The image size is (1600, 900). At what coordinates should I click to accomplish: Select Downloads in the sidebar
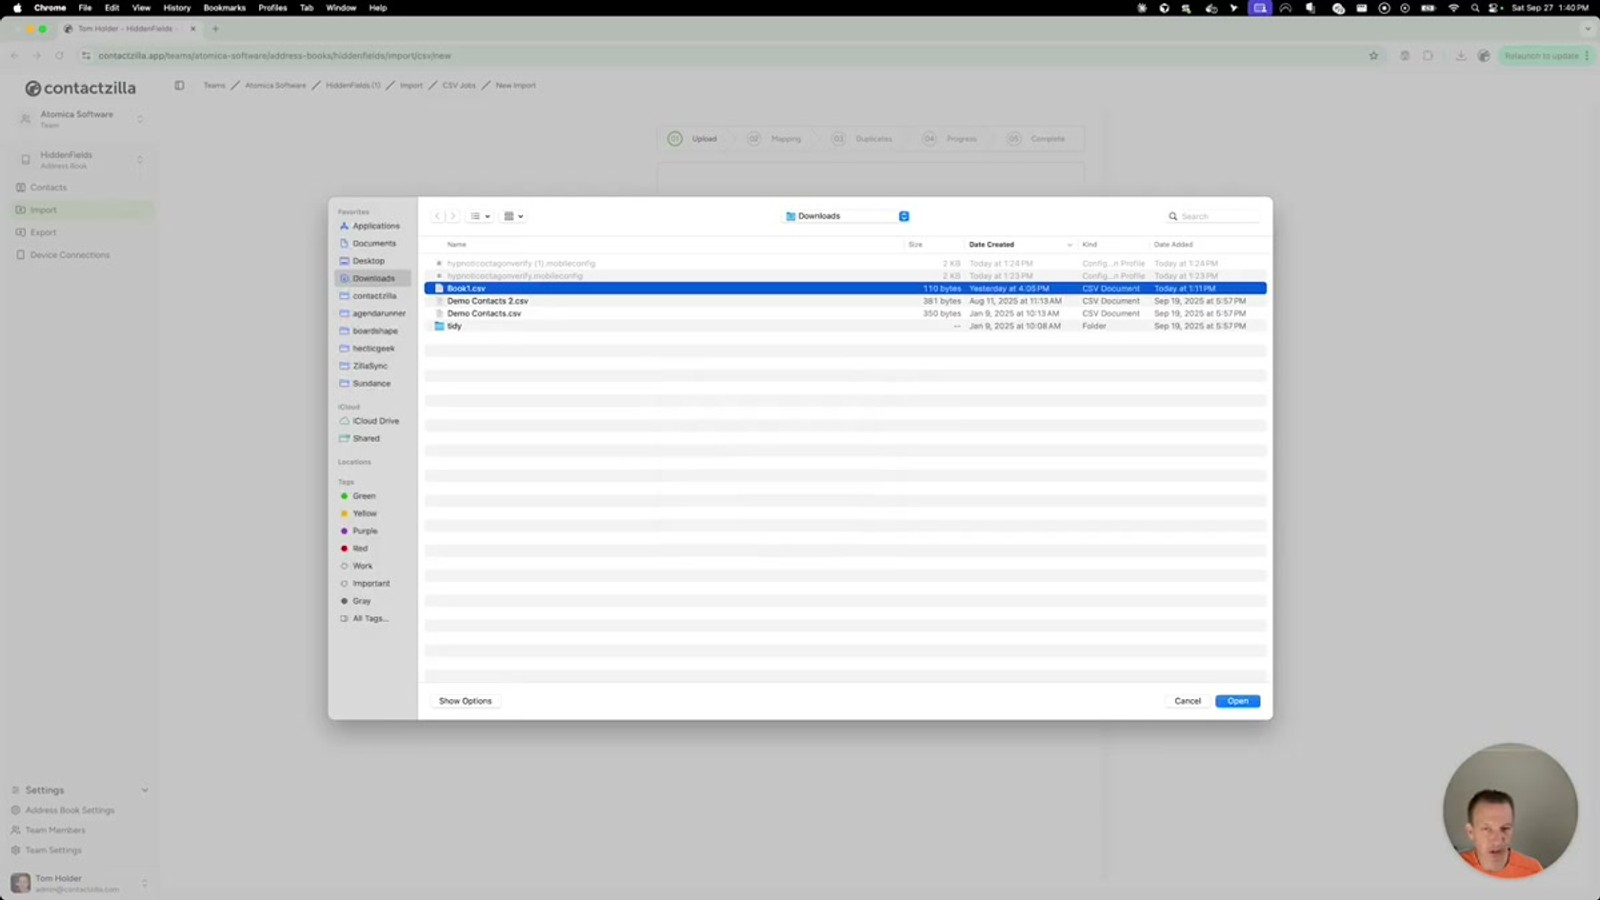tap(373, 278)
